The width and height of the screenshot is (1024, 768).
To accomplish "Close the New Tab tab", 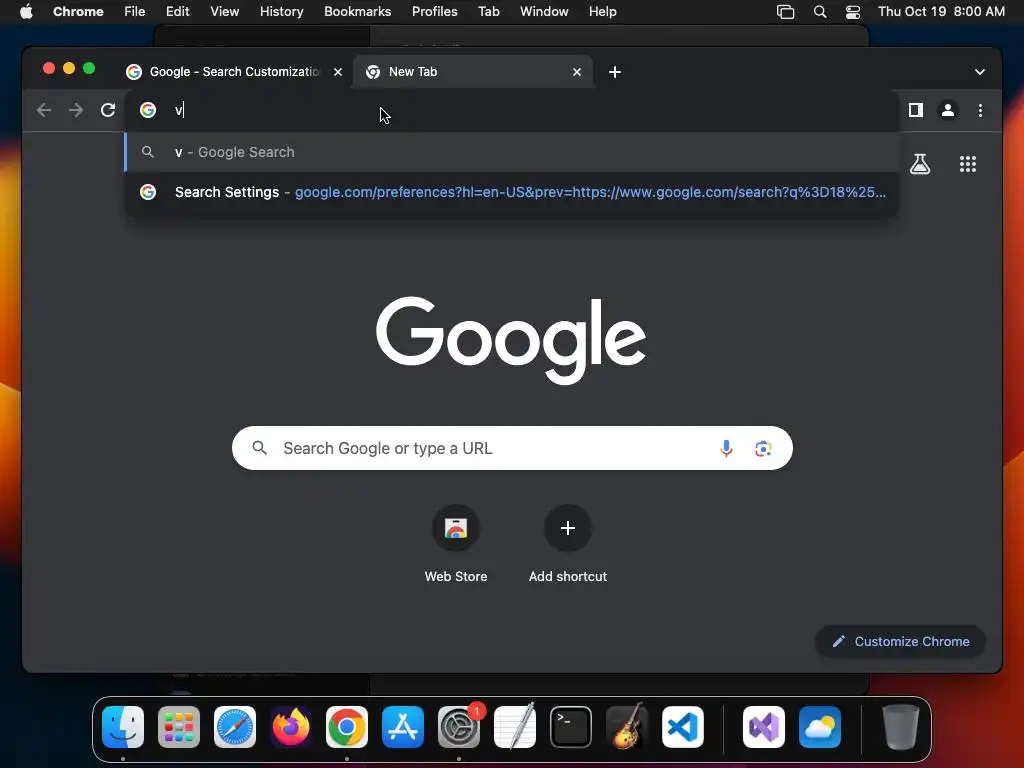I will tap(577, 72).
